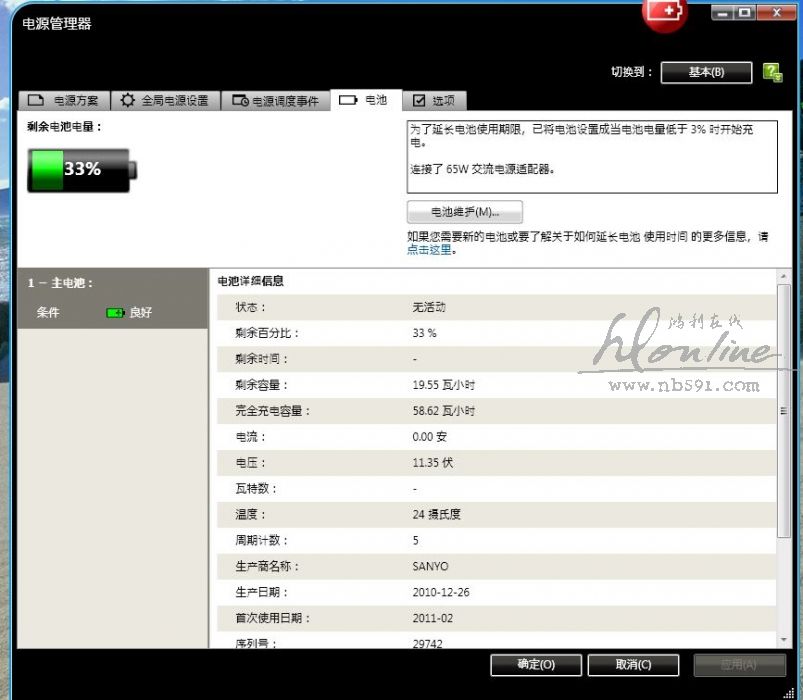The width and height of the screenshot is (803, 700).
Task: Click the gear icon on 全局电源设置 tab
Action: coord(128,101)
